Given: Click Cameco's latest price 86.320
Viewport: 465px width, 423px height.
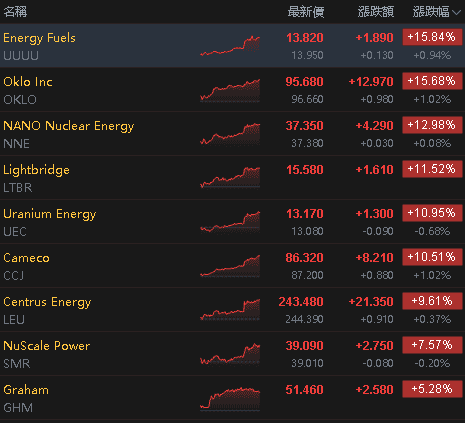Looking at the screenshot, I should tap(304, 258).
